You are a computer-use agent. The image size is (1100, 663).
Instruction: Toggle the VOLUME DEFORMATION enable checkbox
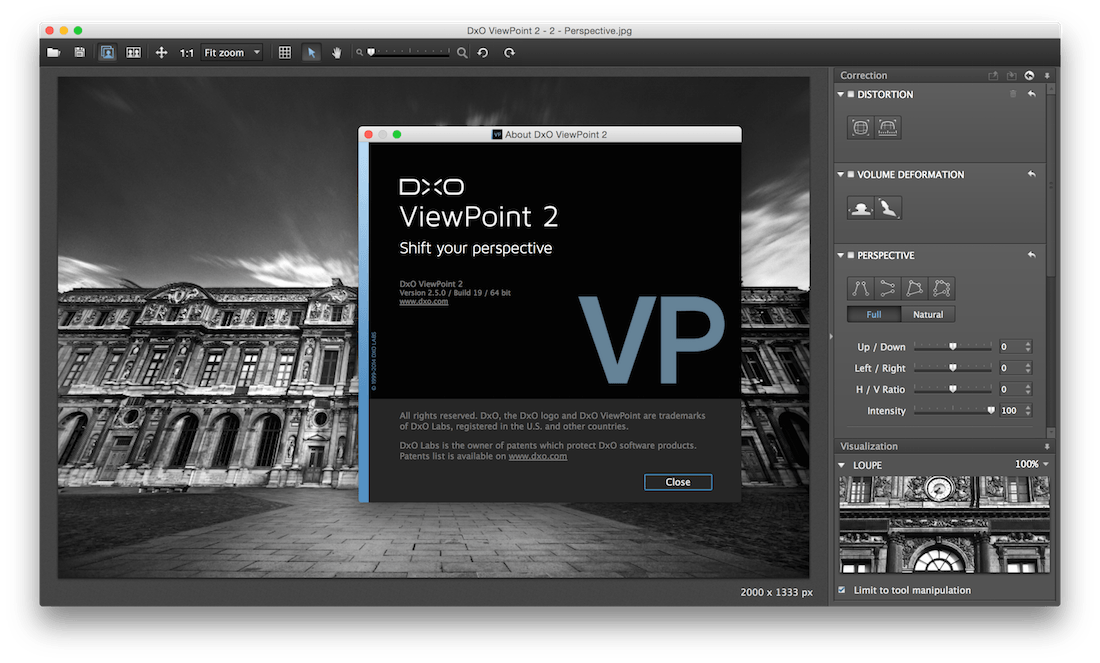pos(851,174)
